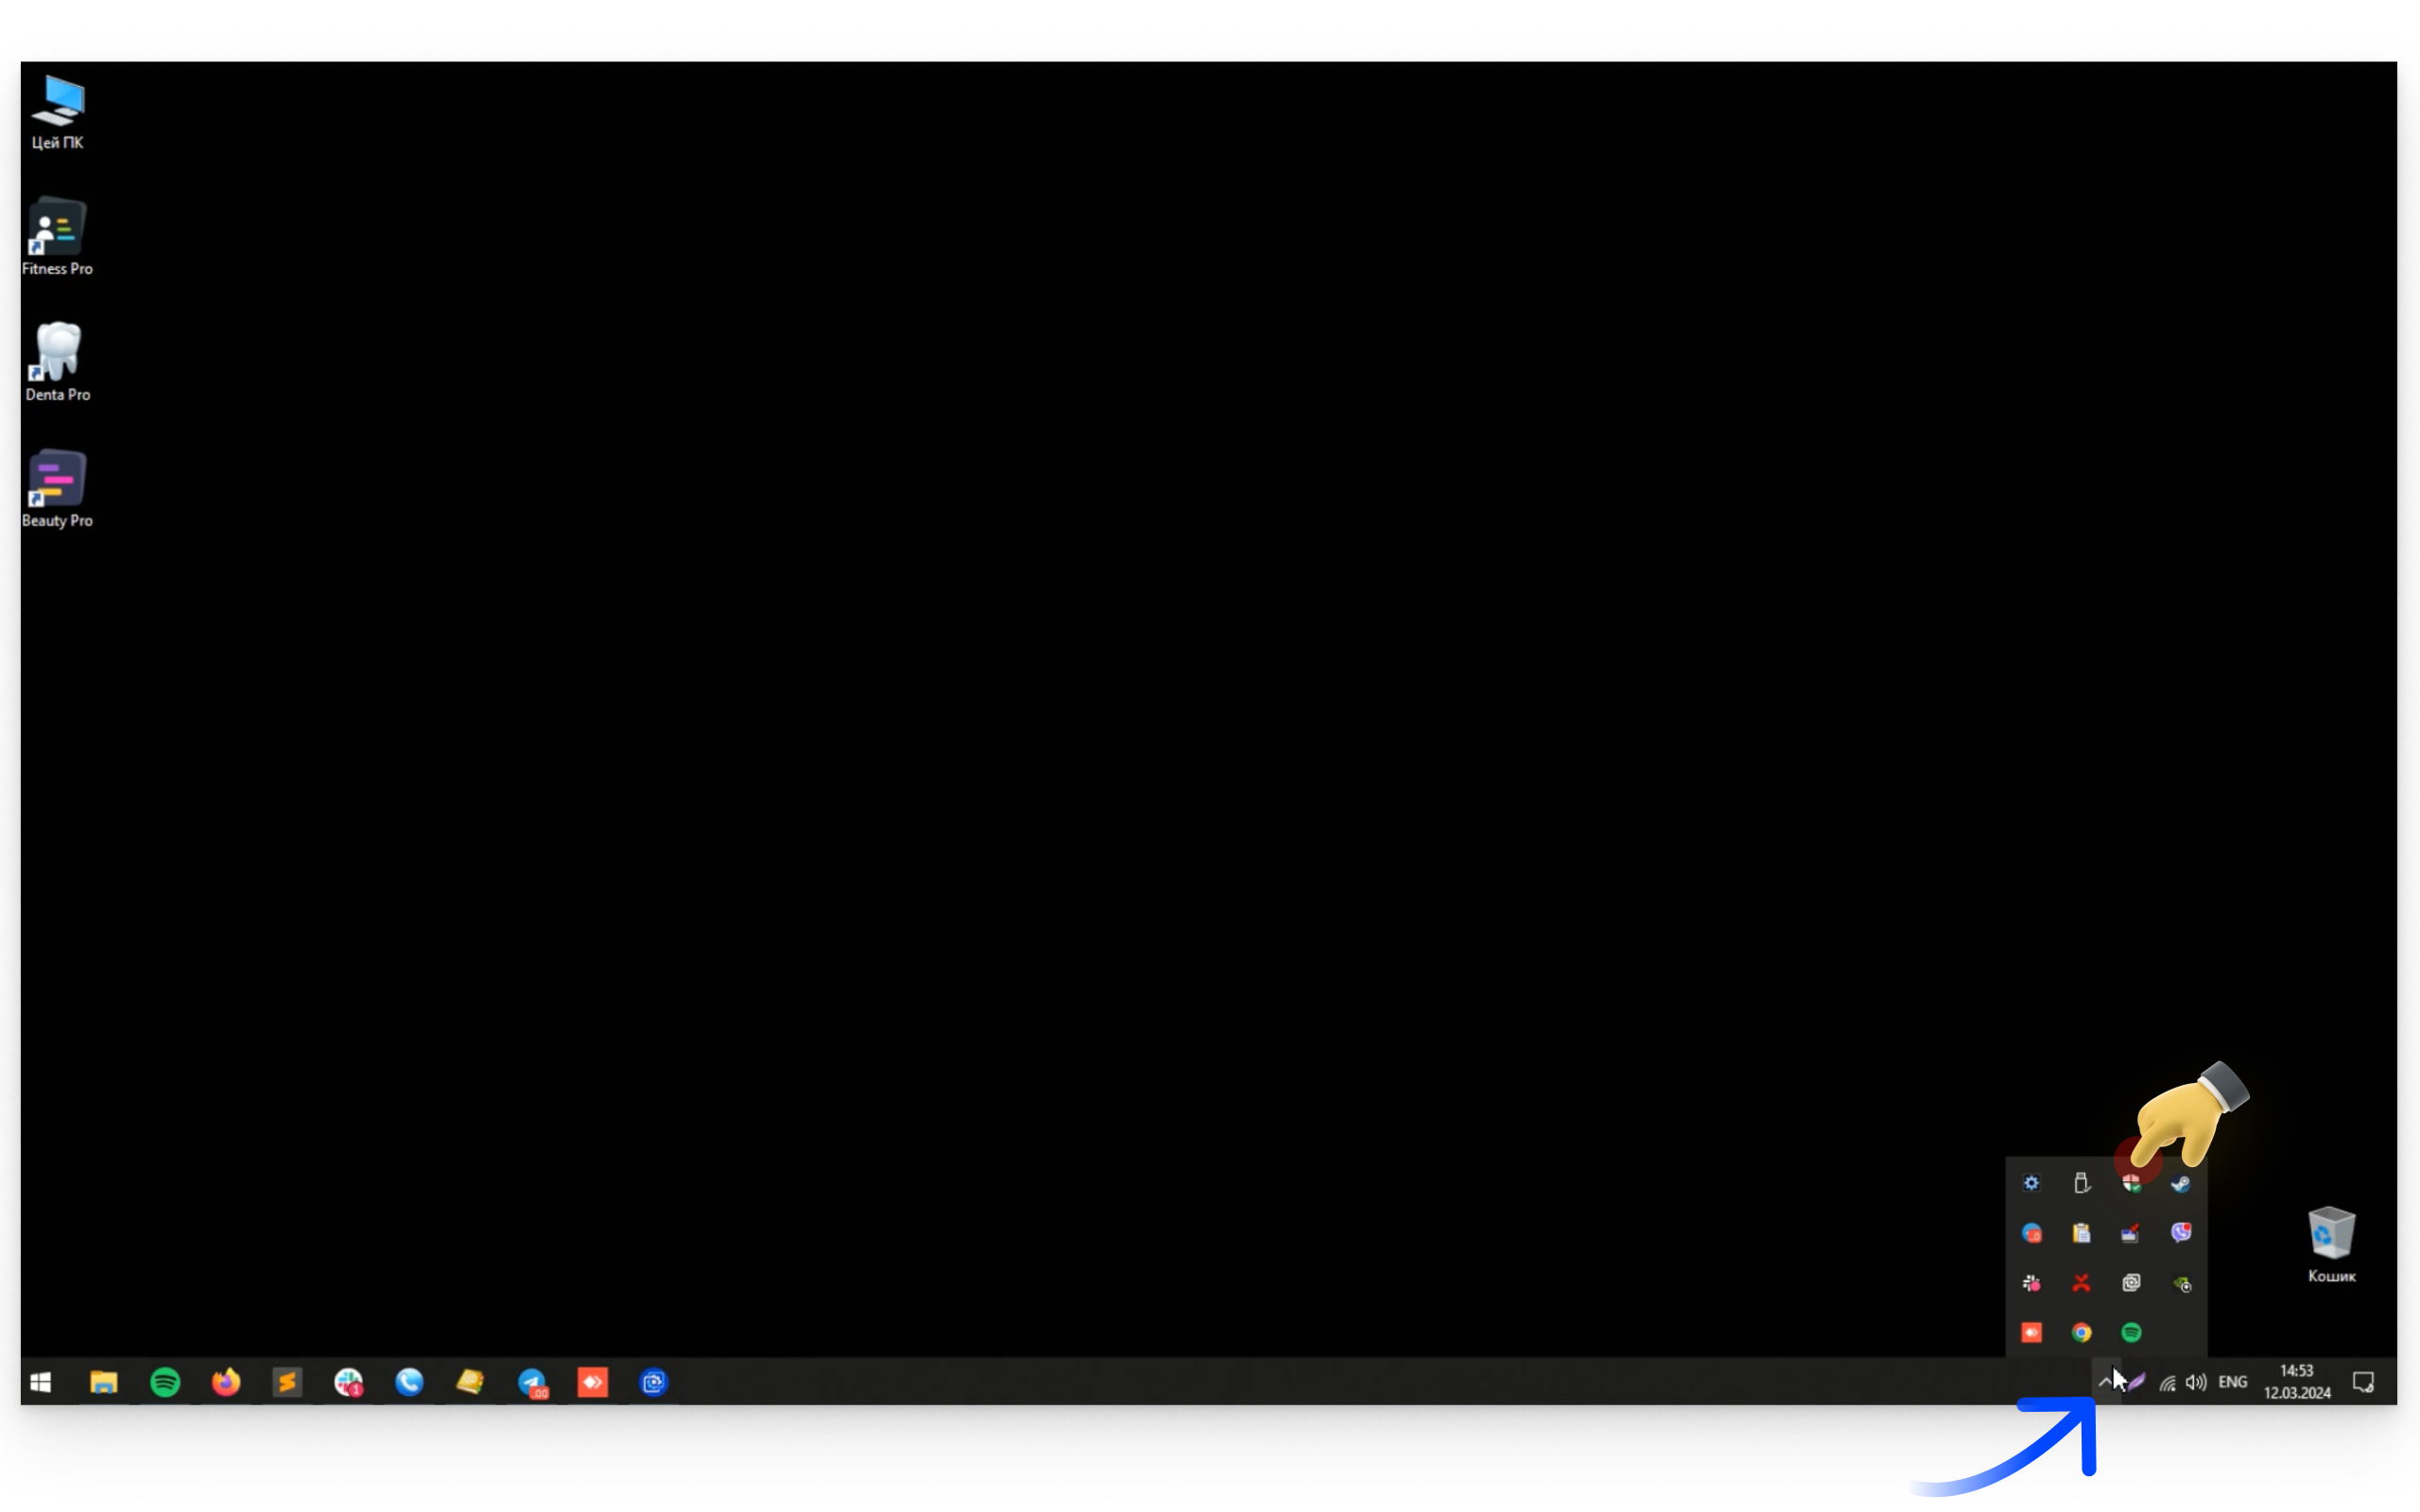
Task: Switch the ENG input language indicator
Action: (x=2233, y=1382)
